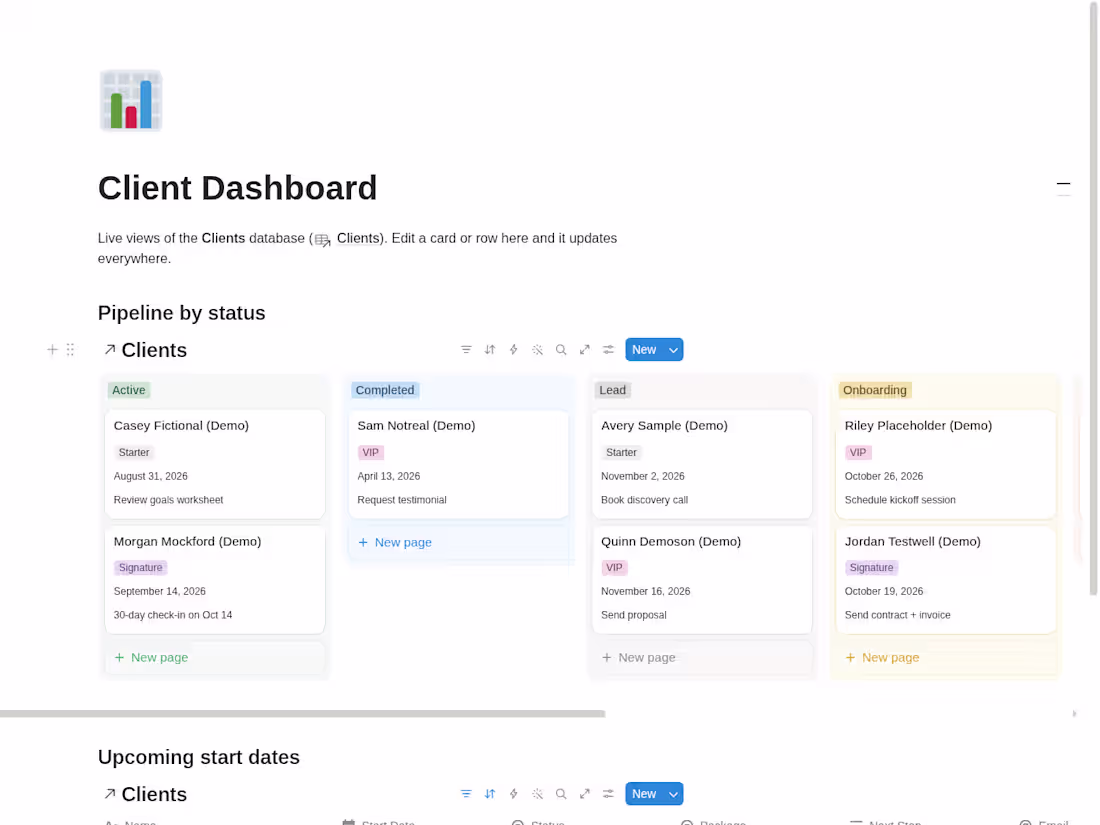Click arrow icon next to Upcoming Clients title

coord(109,793)
